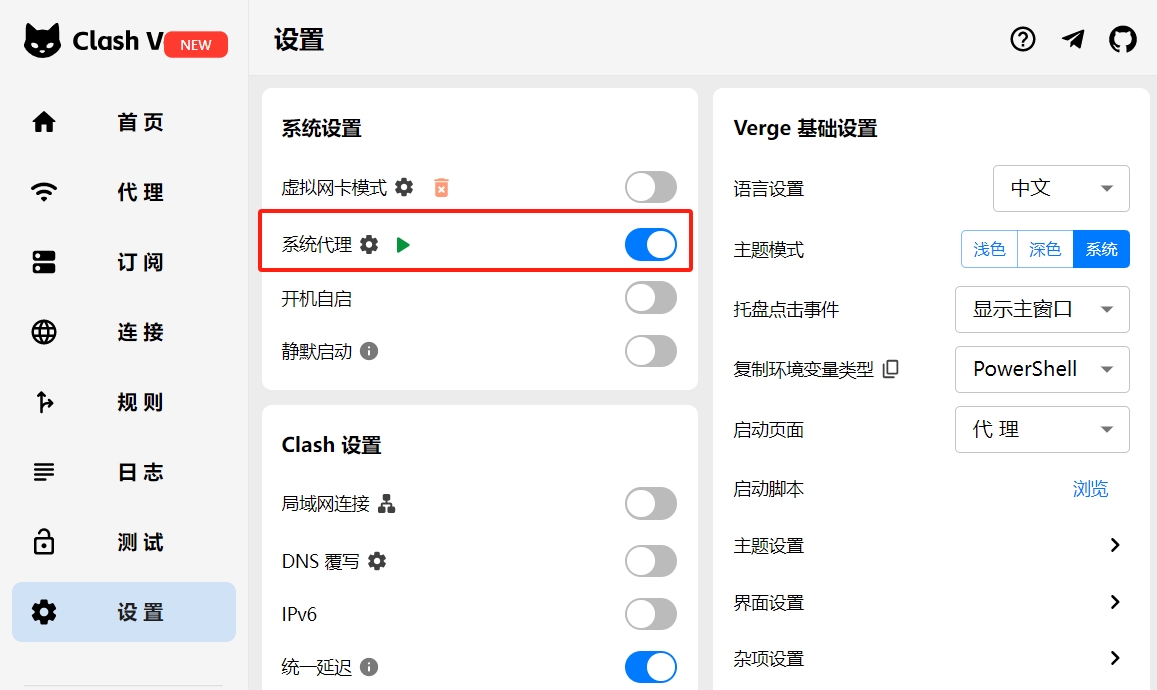Viewport: 1157px width, 690px height.
Task: Select 浅色 theme mode
Action: point(988,249)
